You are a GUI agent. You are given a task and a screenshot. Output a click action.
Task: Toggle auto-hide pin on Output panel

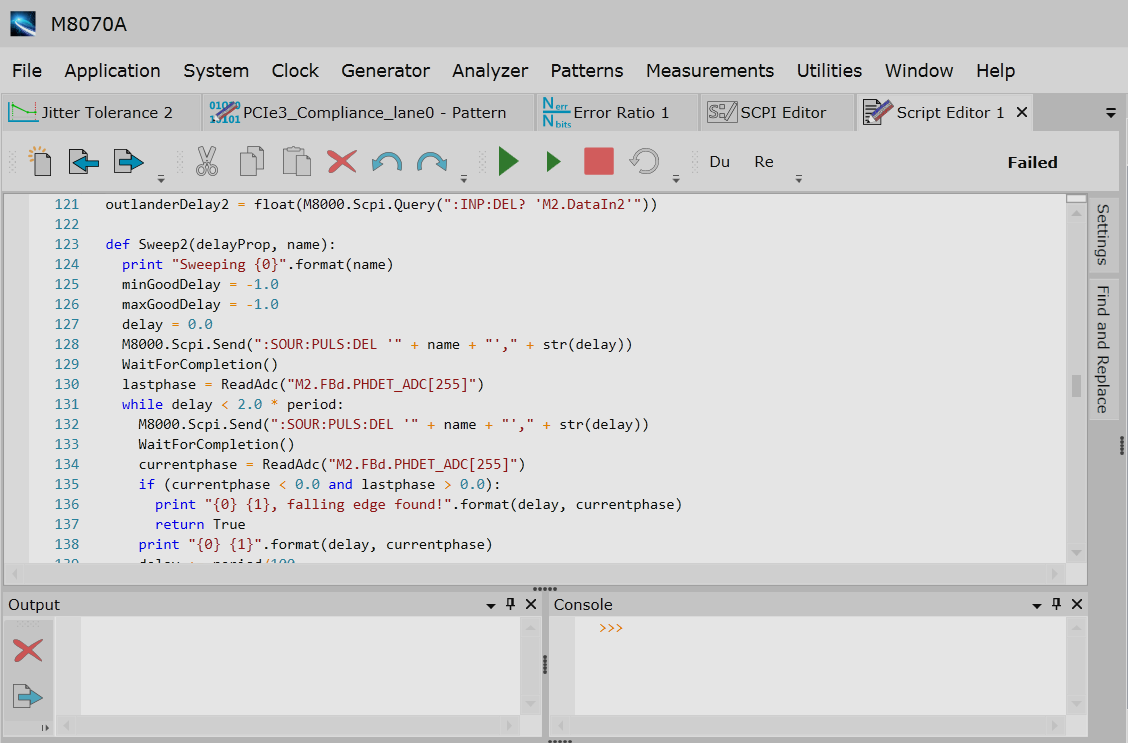510,604
